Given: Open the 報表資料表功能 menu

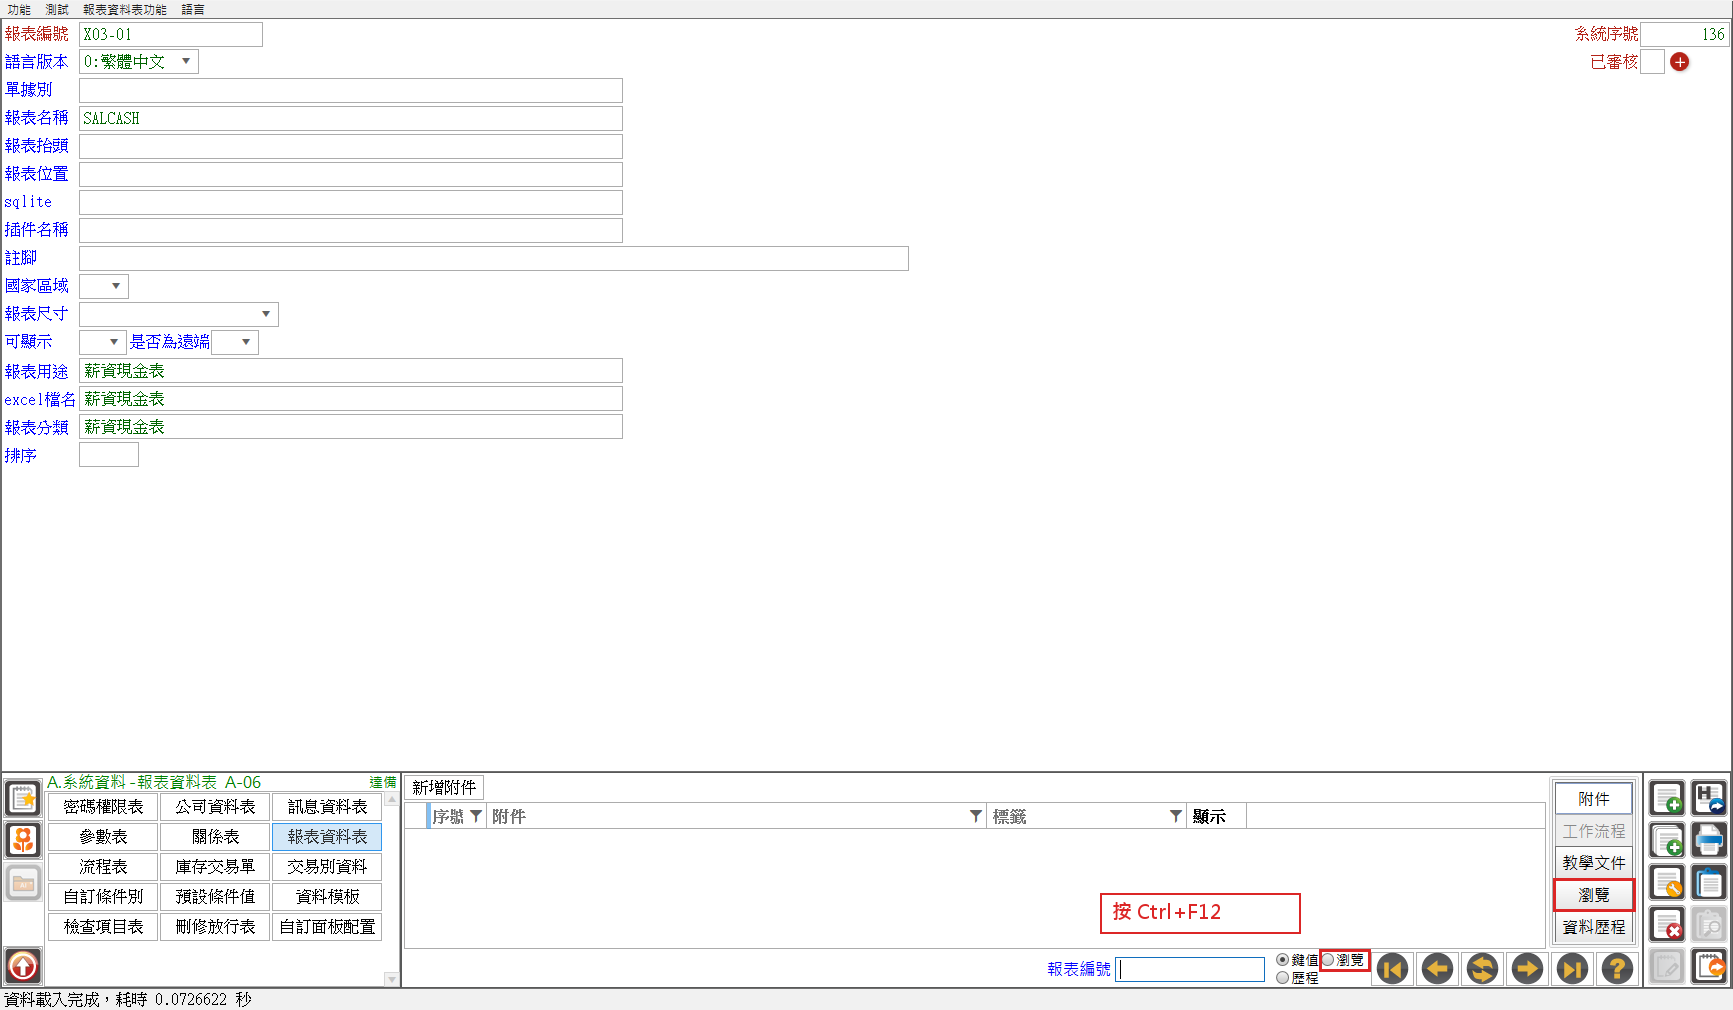Looking at the screenshot, I should (125, 9).
